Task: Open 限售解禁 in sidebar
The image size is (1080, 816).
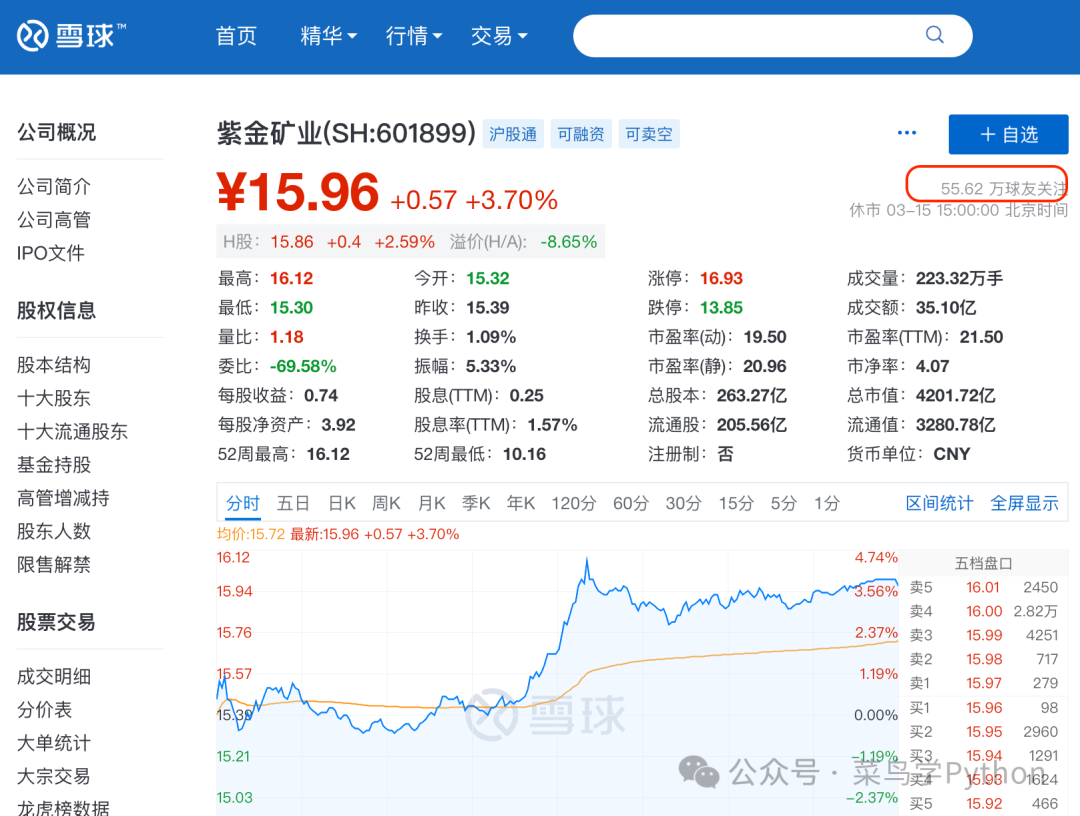Action: pos(54,565)
